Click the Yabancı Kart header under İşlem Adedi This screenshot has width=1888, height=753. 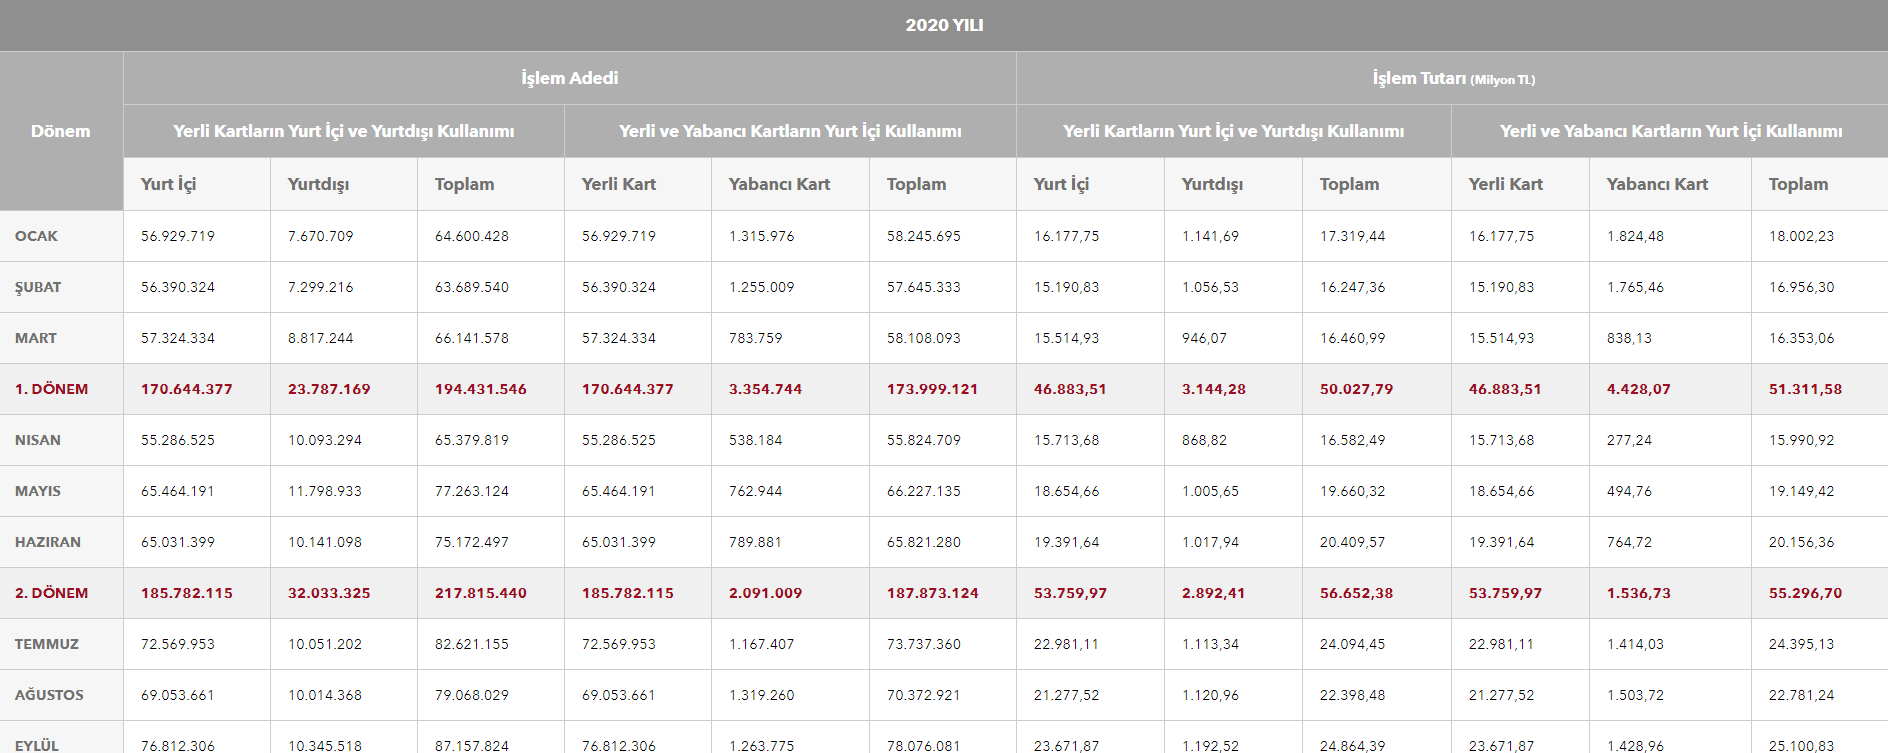coord(780,184)
